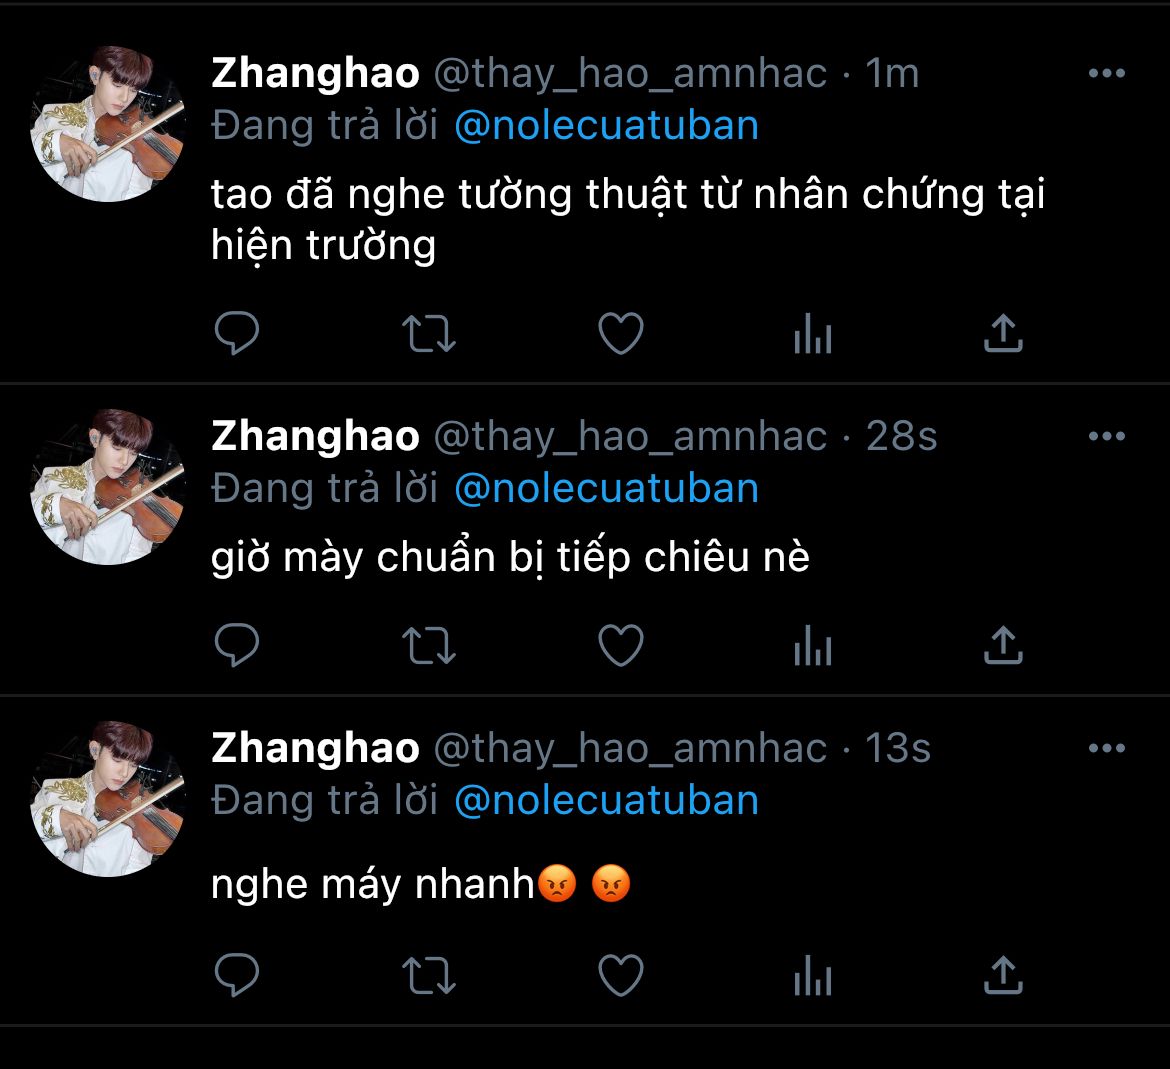The image size is (1170, 1069).
Task: Reply to the 'tao đã nghe tường thuật' tweet
Action: click(x=237, y=333)
